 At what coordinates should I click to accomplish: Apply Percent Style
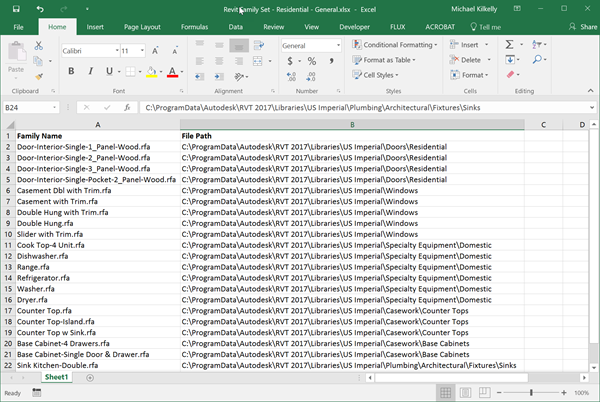click(311, 61)
